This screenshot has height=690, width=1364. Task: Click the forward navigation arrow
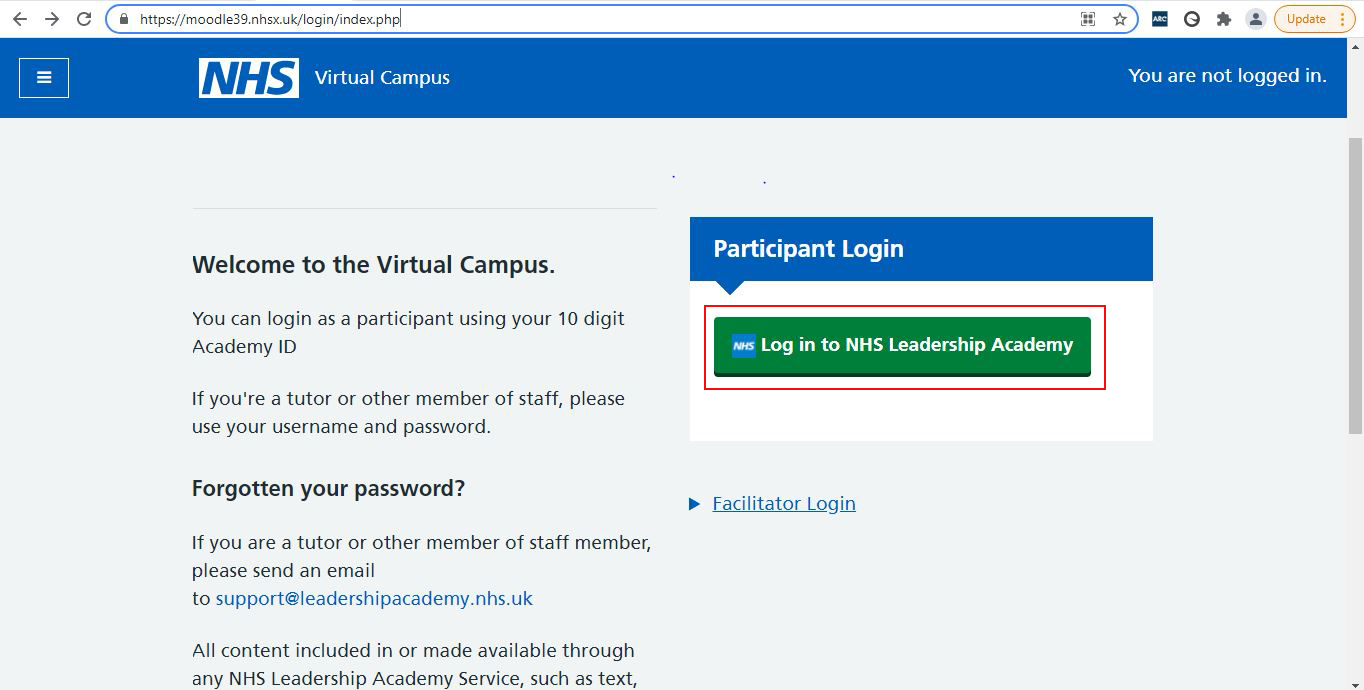pyautogui.click(x=52, y=18)
